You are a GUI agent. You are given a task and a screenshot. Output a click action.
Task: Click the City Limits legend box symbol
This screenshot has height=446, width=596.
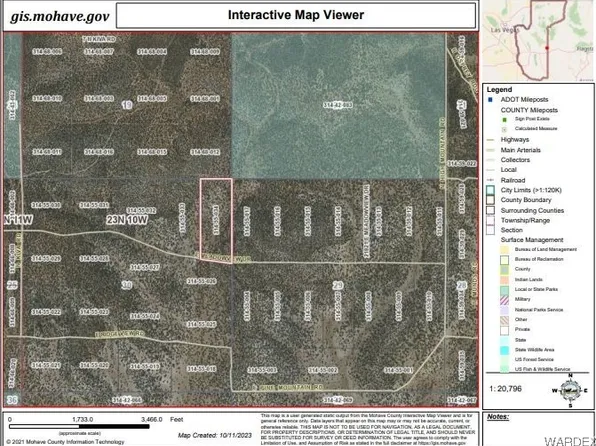click(x=491, y=190)
